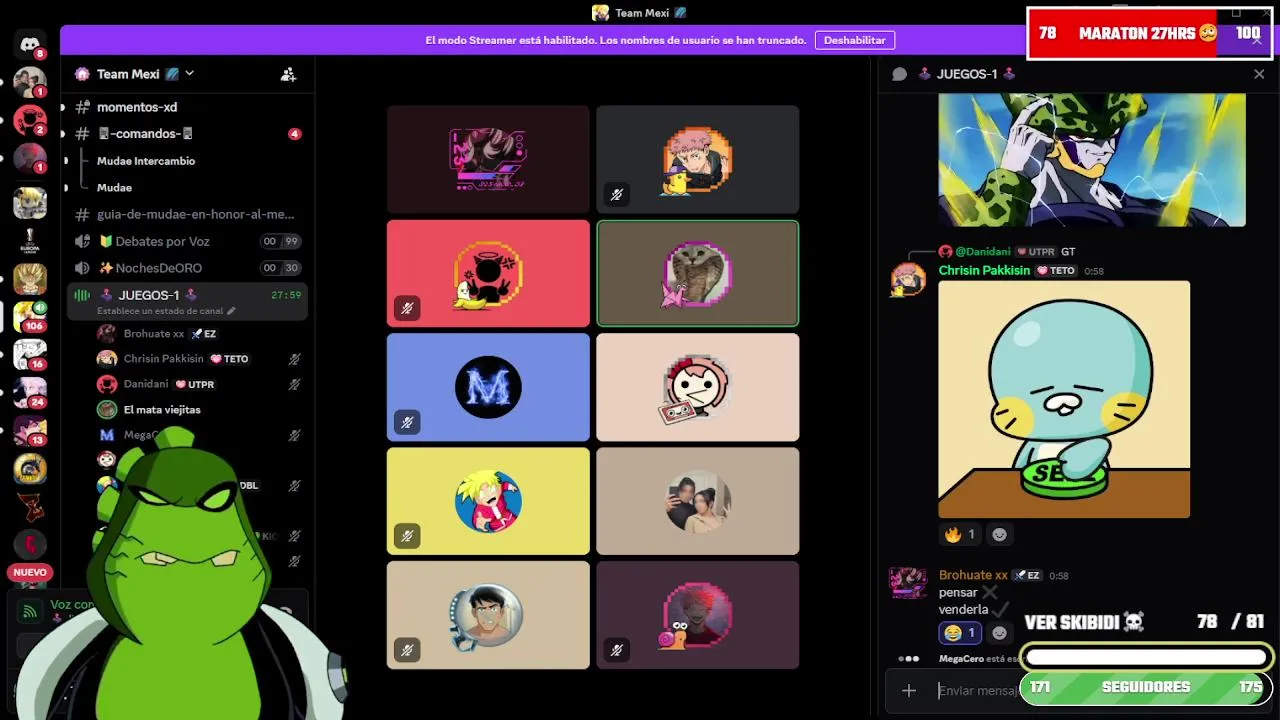
Task: Click Brohuate xx's username in chat
Action: [x=973, y=575]
